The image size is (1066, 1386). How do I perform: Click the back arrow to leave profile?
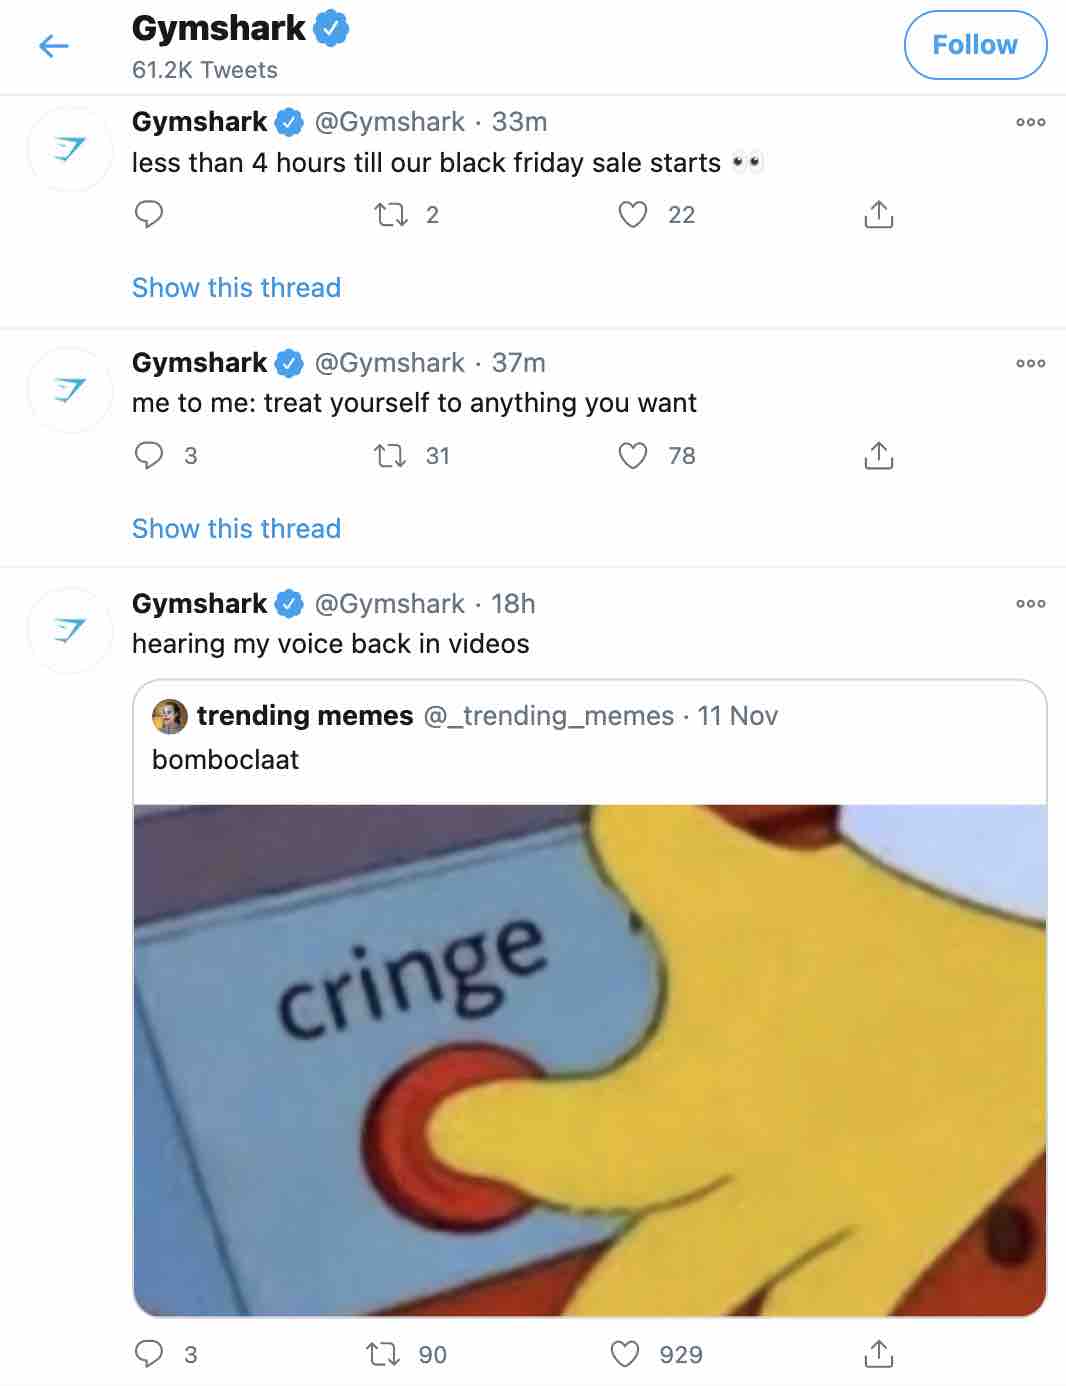tap(52, 46)
